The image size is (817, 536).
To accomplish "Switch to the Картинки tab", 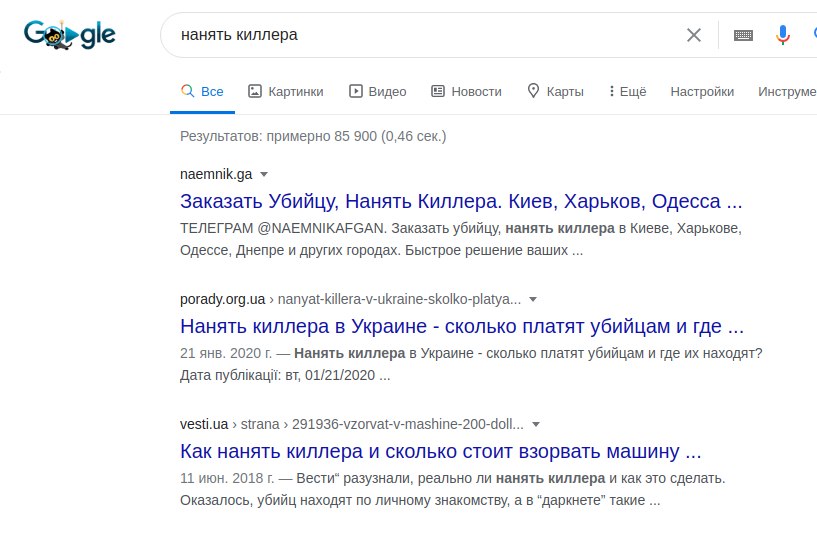I will [286, 92].
